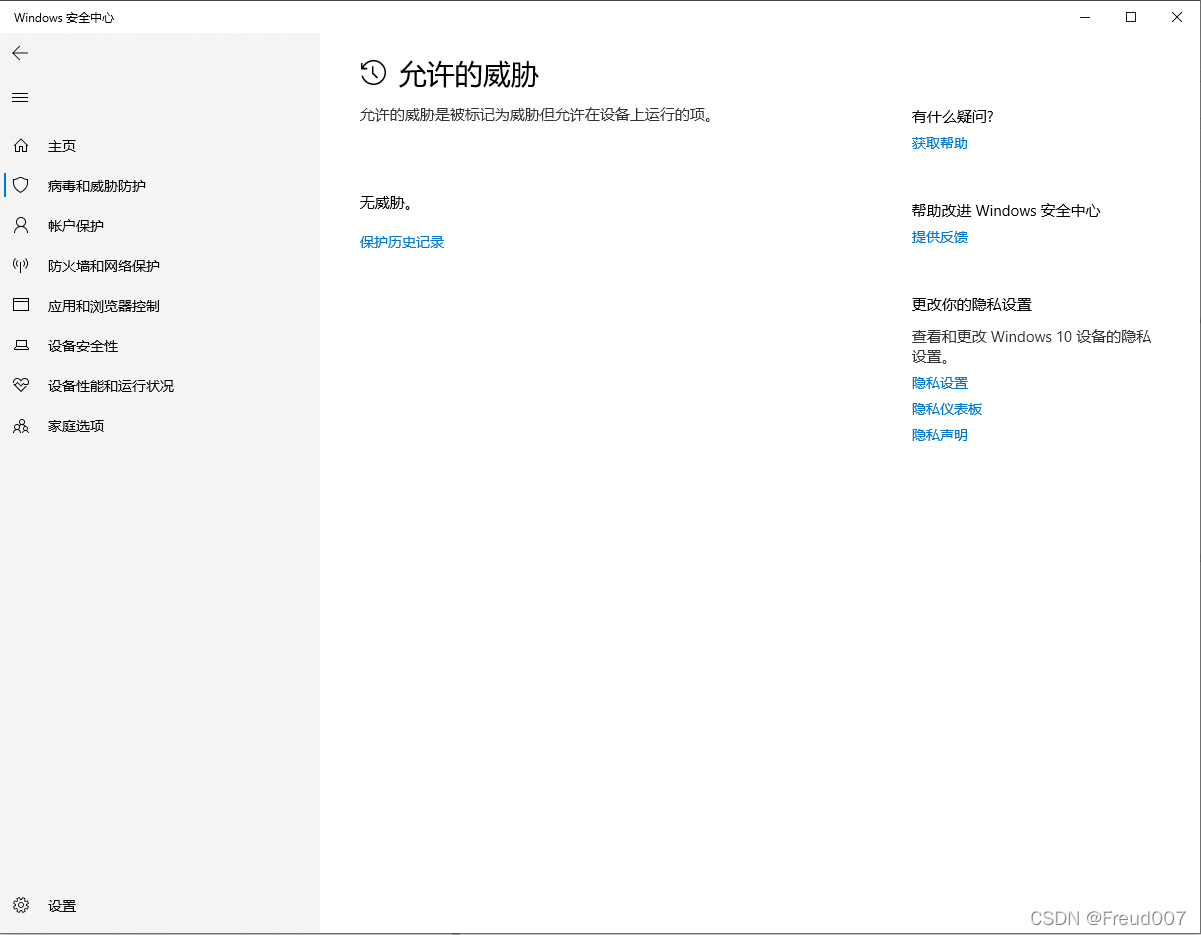Open the 保护历史记录 link
This screenshot has width=1201, height=935.
point(402,242)
